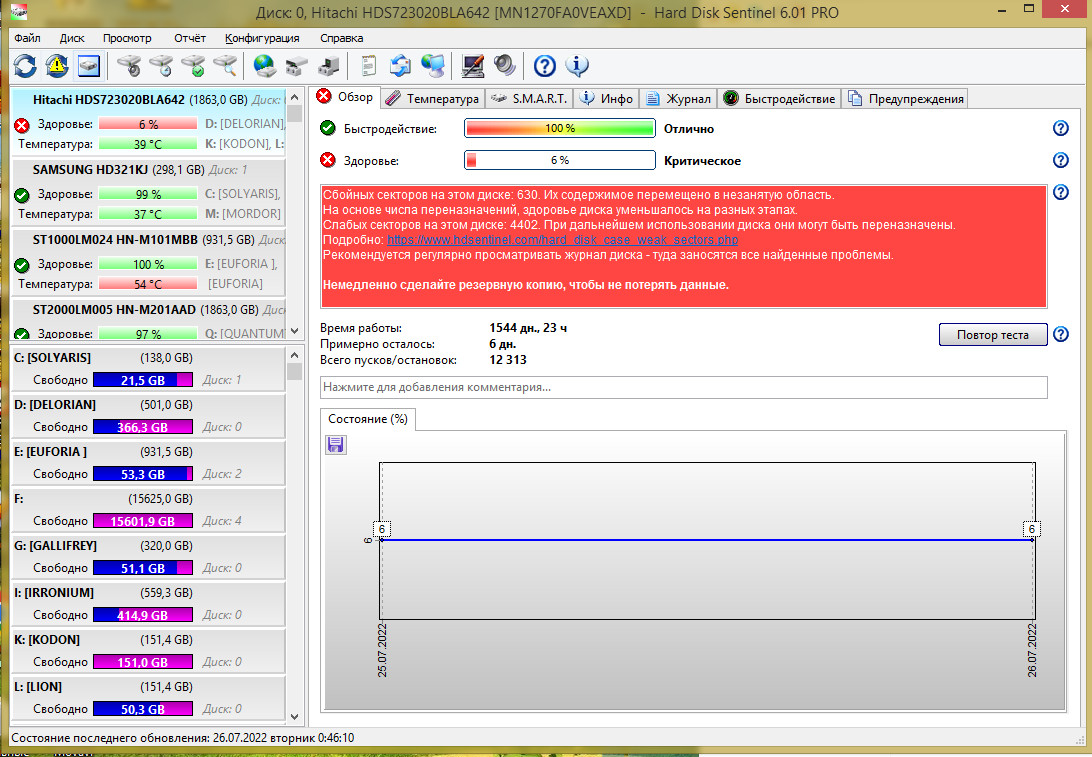
Task: Select the K: [KODON] partition
Action: pyautogui.click(x=148, y=650)
